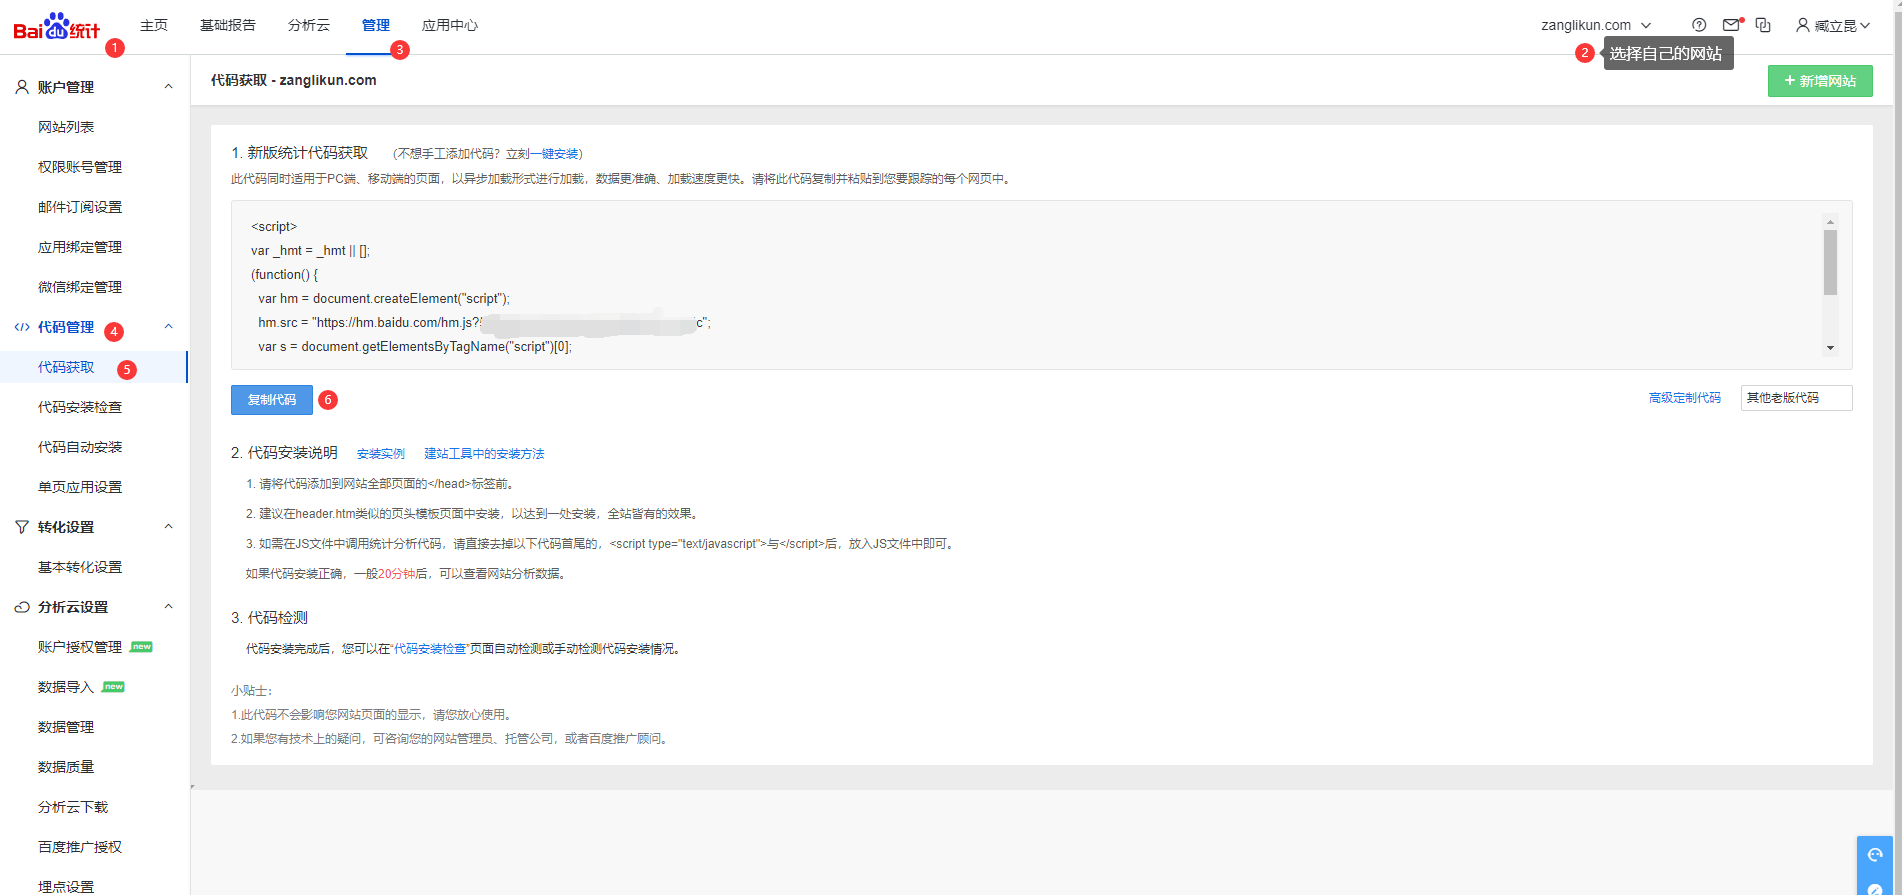The image size is (1902, 895).
Task: Click the plus icon on 新增网站
Action: [x=1790, y=81]
